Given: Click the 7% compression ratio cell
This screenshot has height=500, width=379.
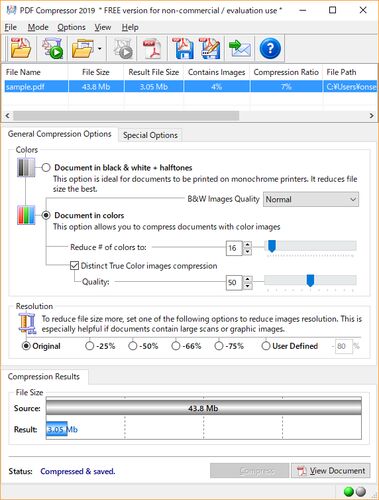Looking at the screenshot, I should point(286,87).
